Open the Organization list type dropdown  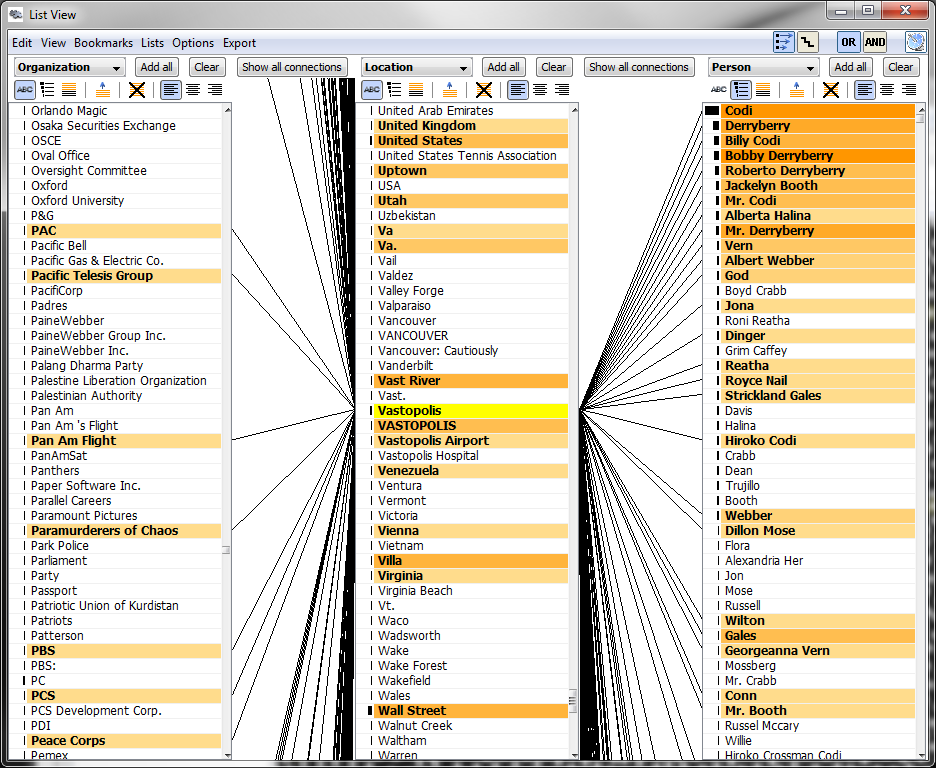tap(69, 67)
